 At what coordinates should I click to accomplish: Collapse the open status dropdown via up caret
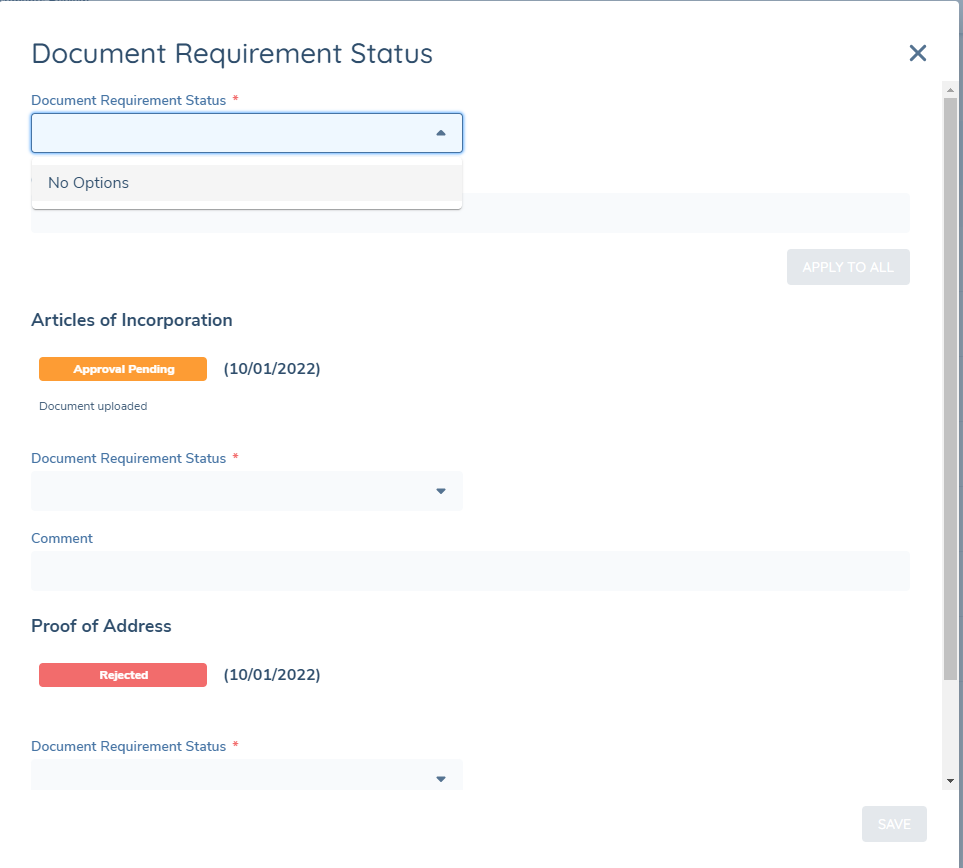[x=441, y=133]
